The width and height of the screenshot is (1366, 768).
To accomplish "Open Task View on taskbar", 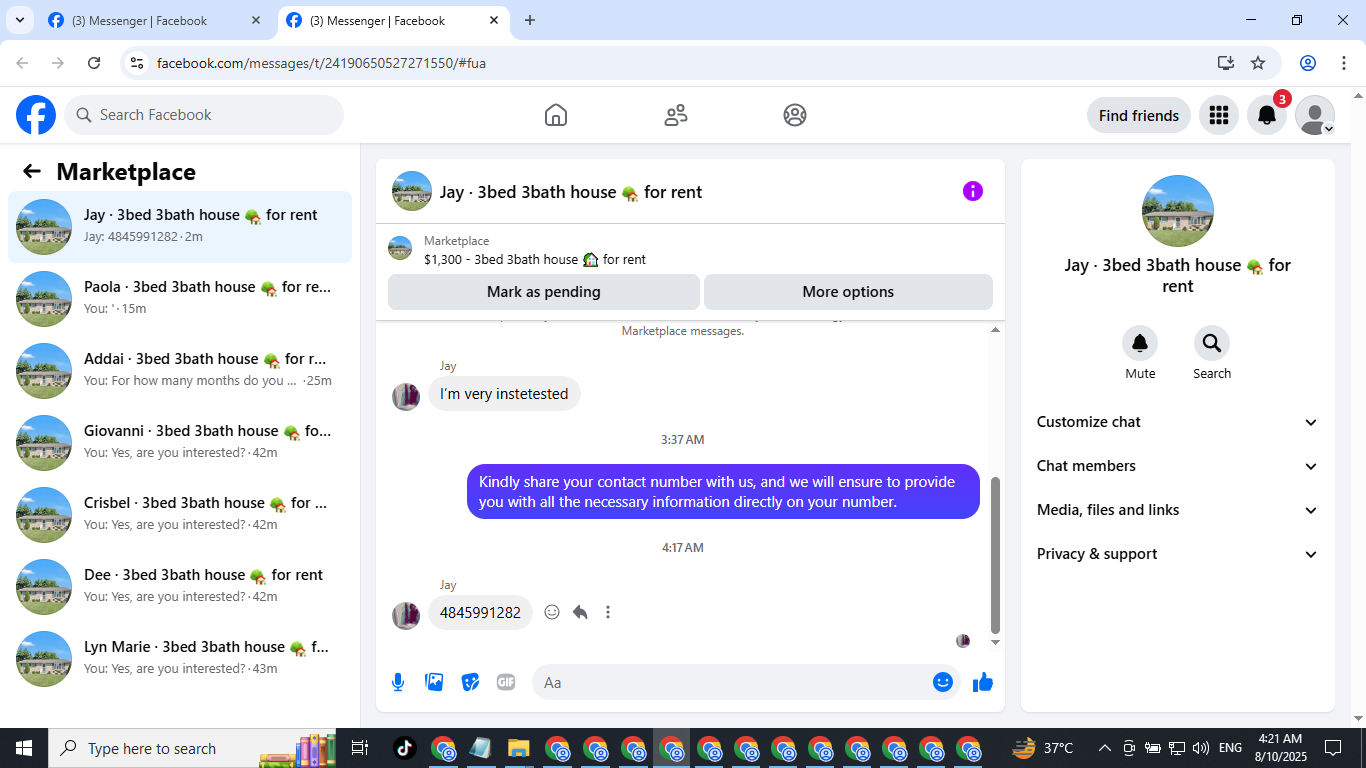I will (360, 748).
